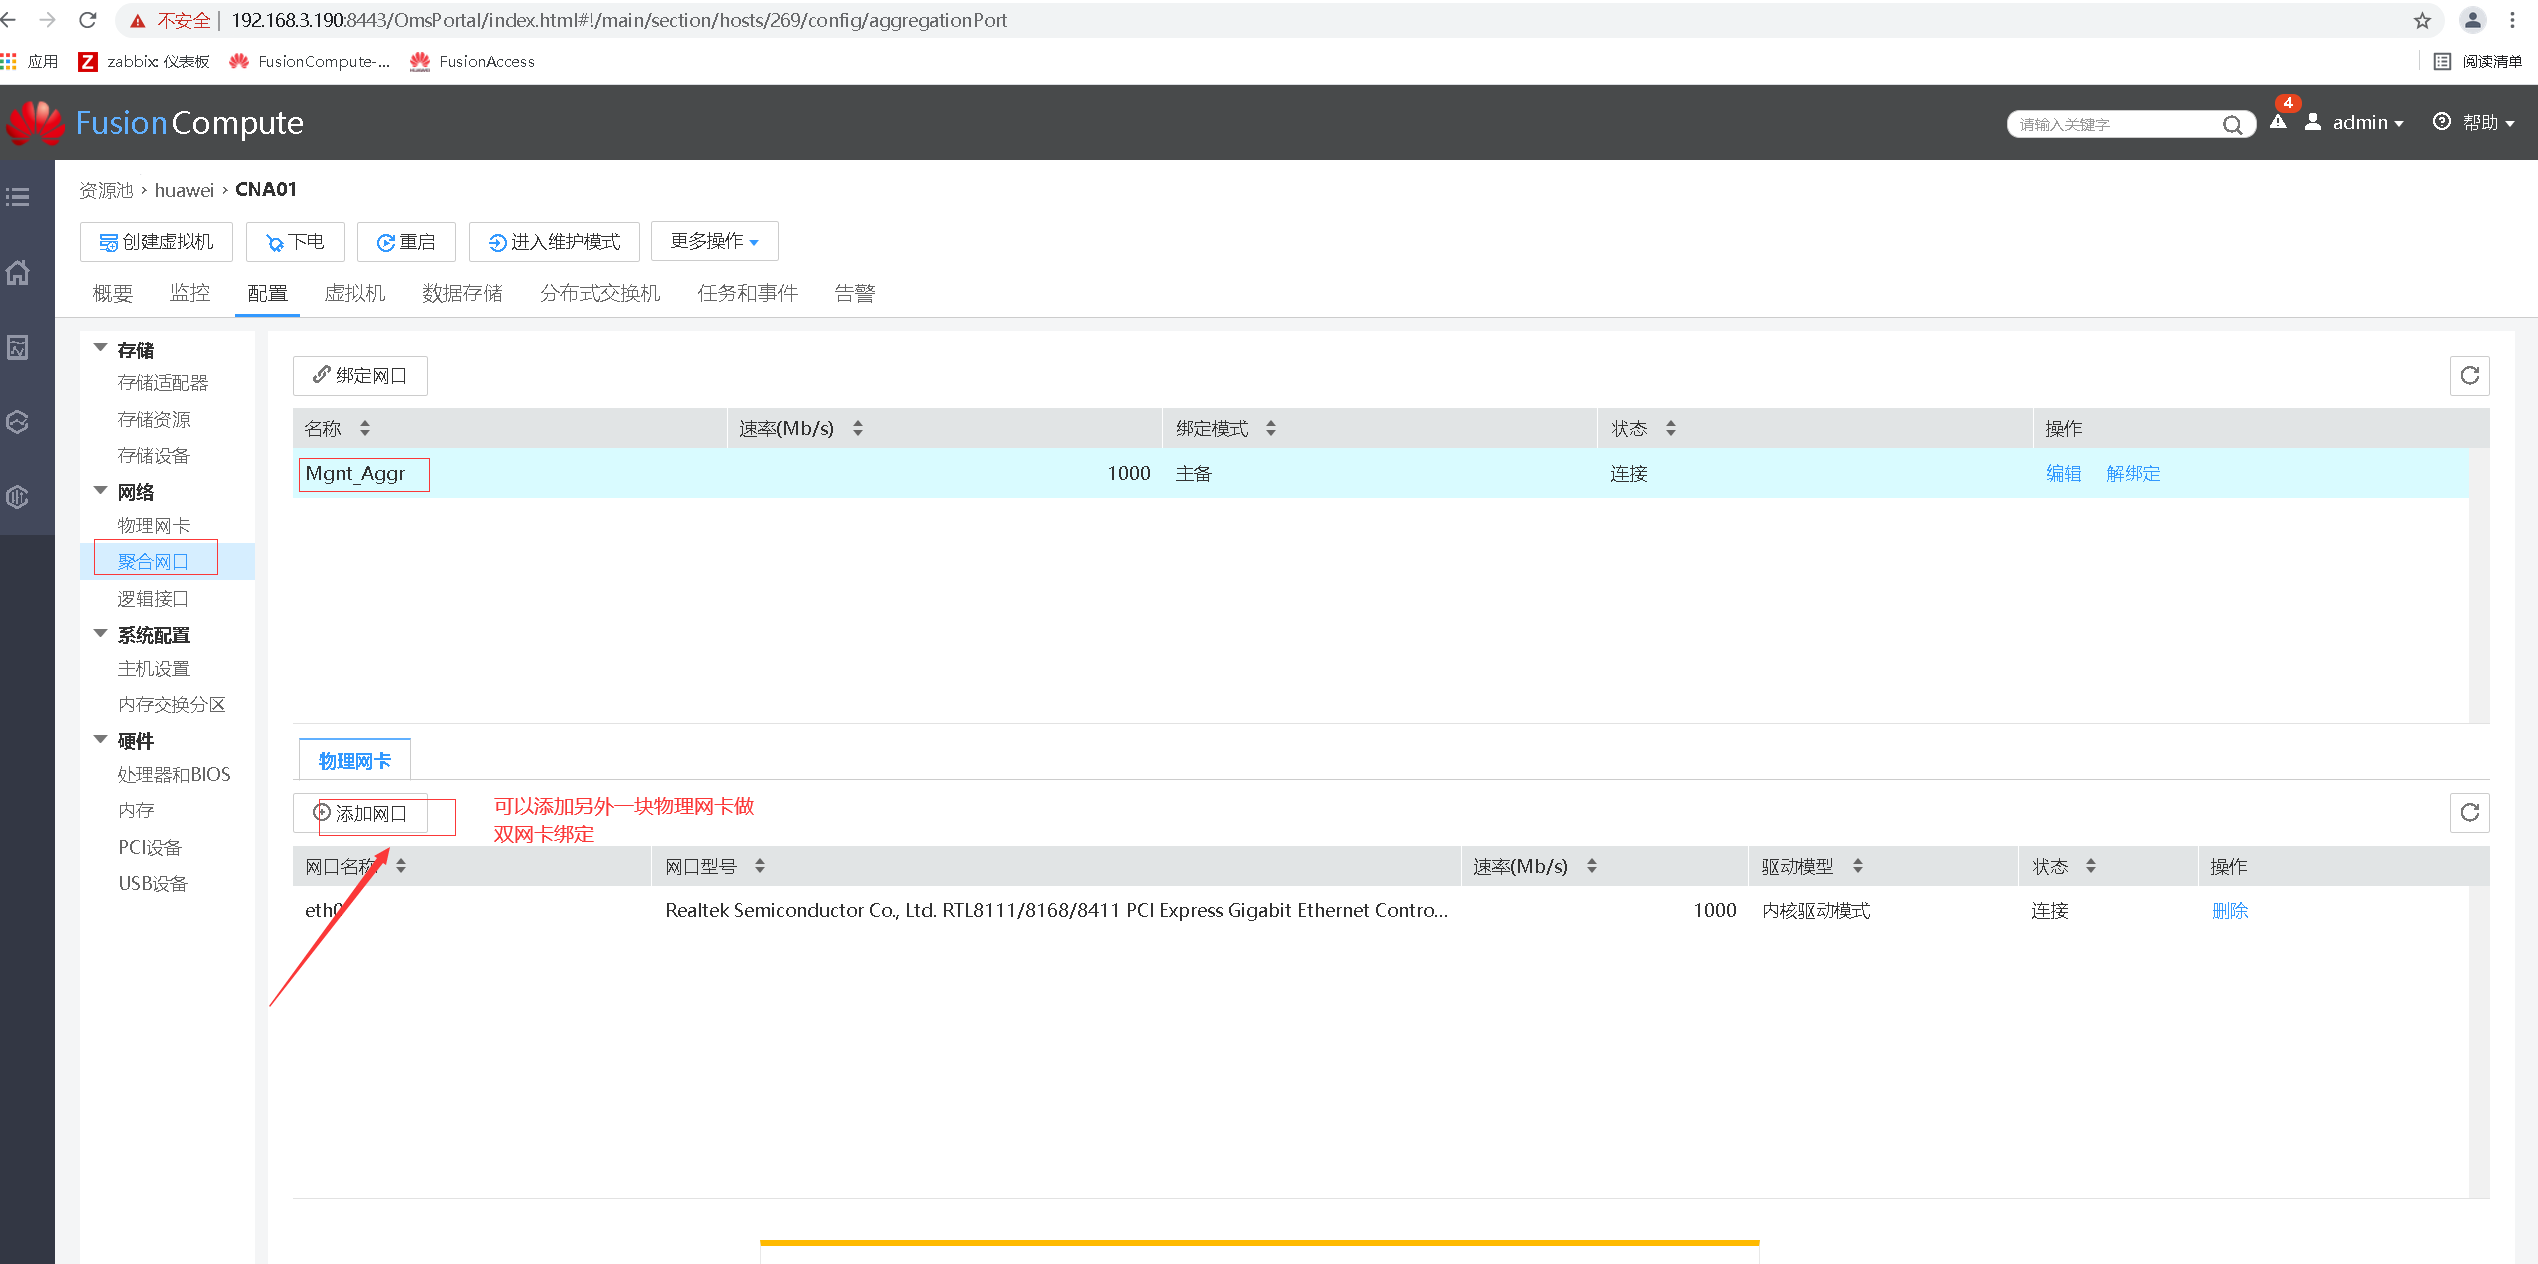2538x1264 pixels.
Task: Sort the 绑定模式 column
Action: point(1270,428)
